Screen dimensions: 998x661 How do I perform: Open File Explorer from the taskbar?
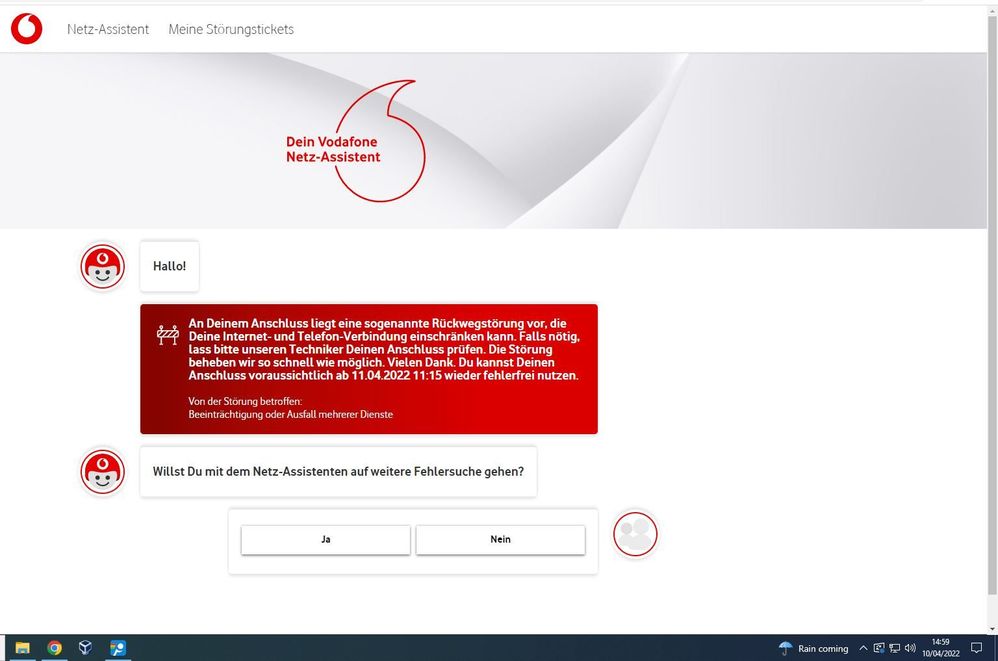[23, 648]
